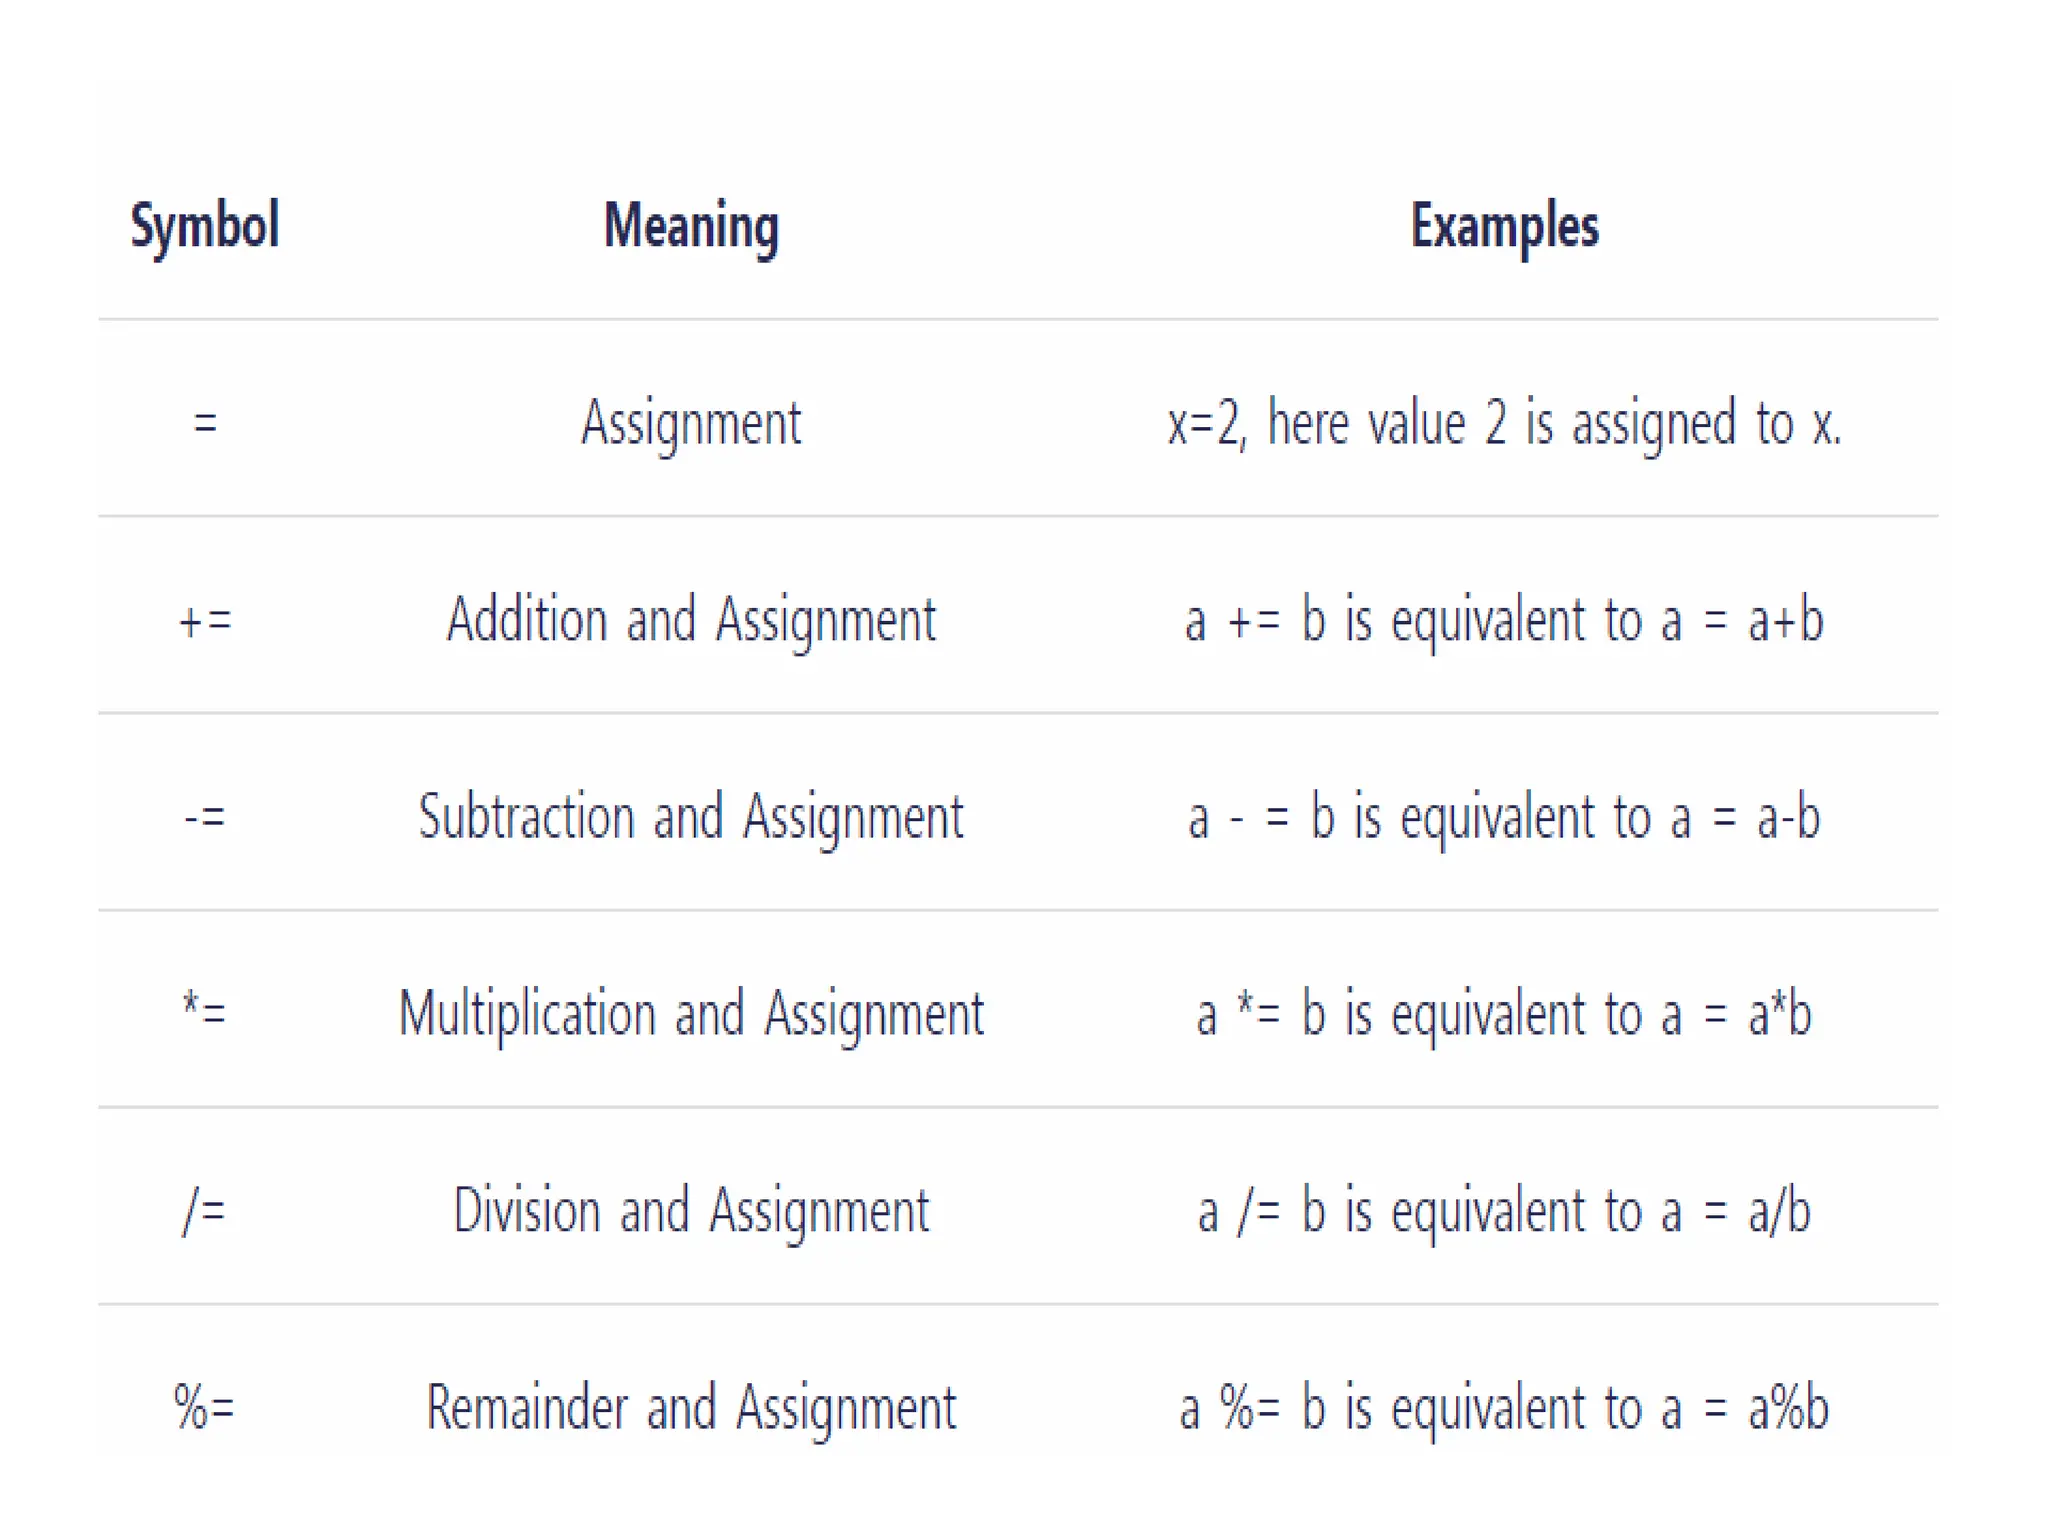Screen dimensions: 2048x1536
Task: Select the -= symbol cell
Action: pyautogui.click(x=205, y=817)
